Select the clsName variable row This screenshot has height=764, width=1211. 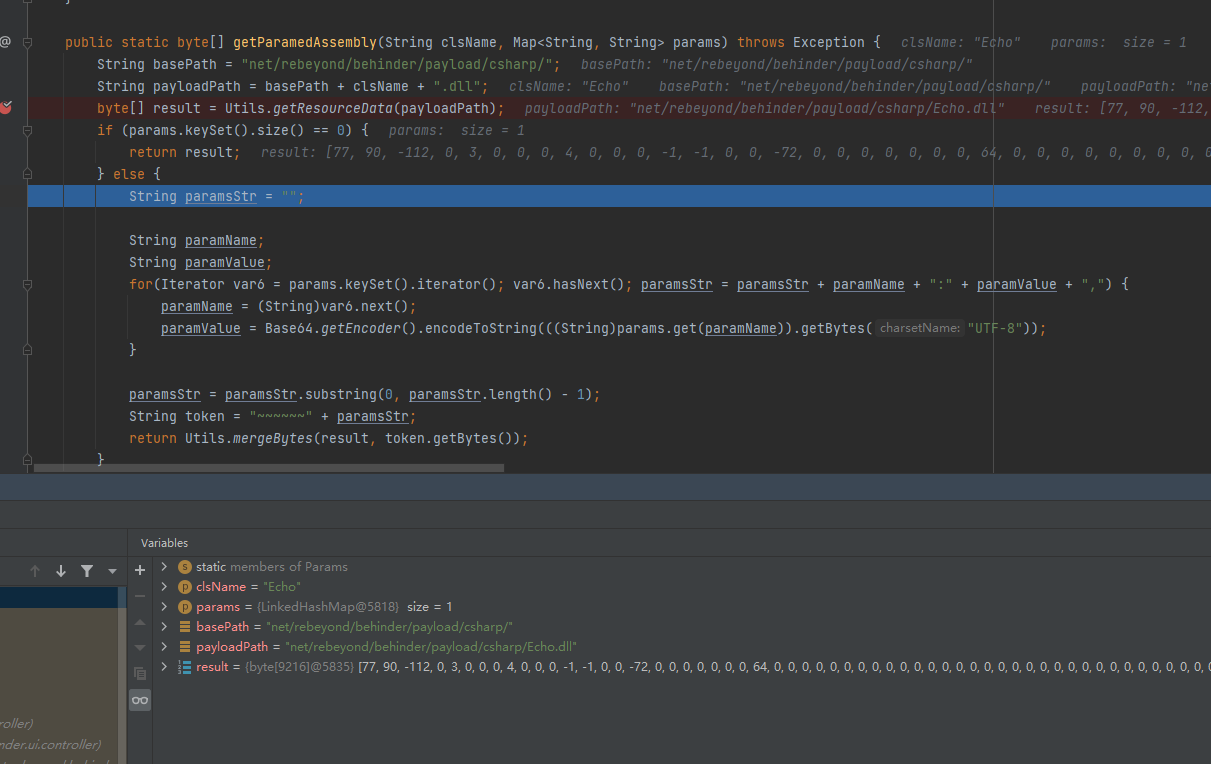(247, 587)
